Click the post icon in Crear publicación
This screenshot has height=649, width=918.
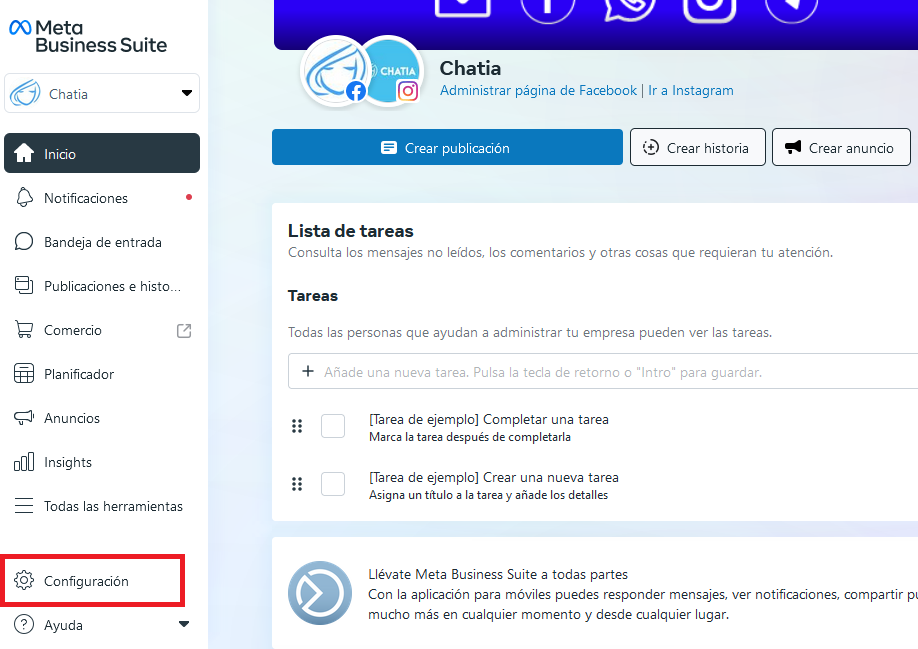(388, 147)
